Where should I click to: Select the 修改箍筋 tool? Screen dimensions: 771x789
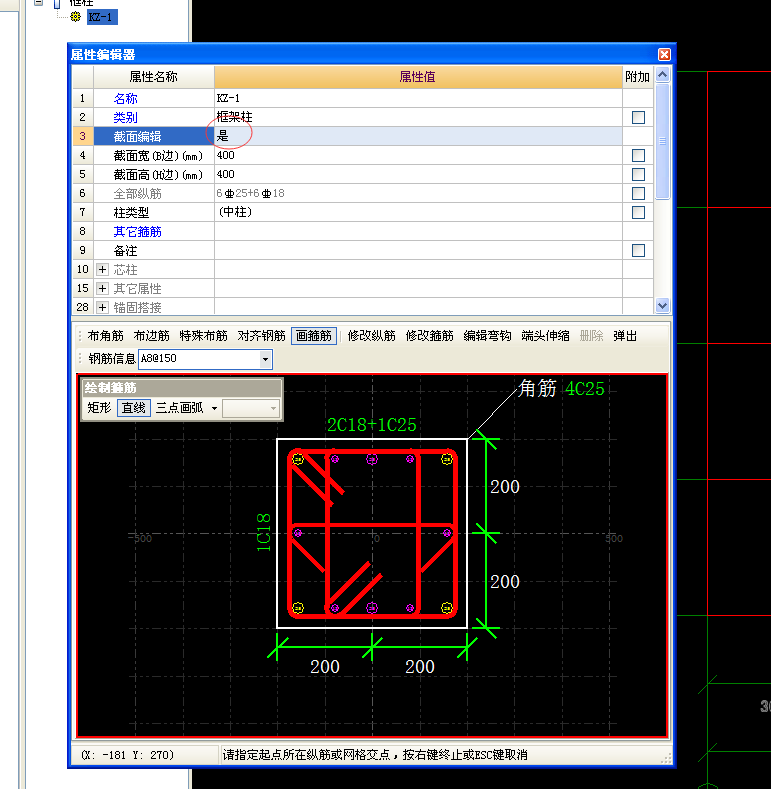[x=429, y=336]
